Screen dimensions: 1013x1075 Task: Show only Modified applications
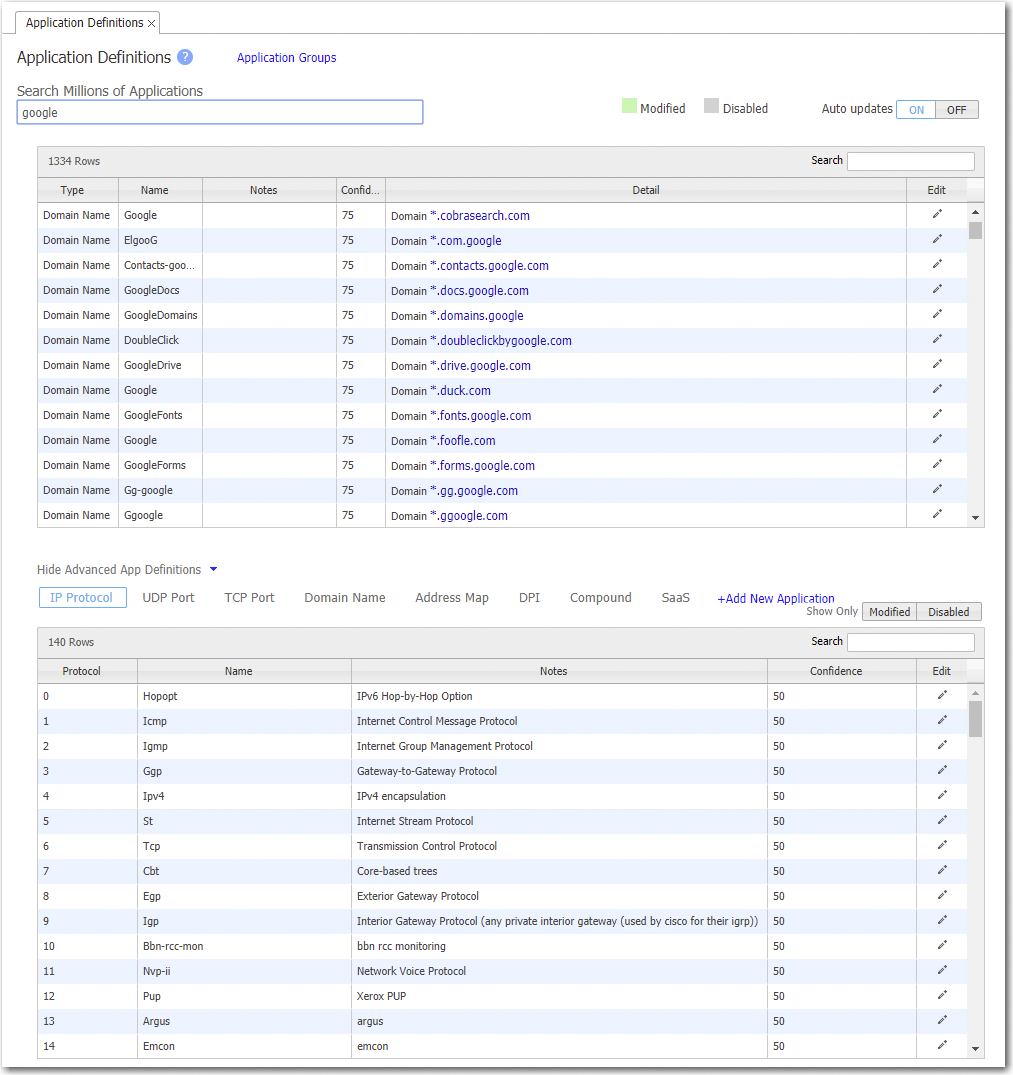(890, 612)
